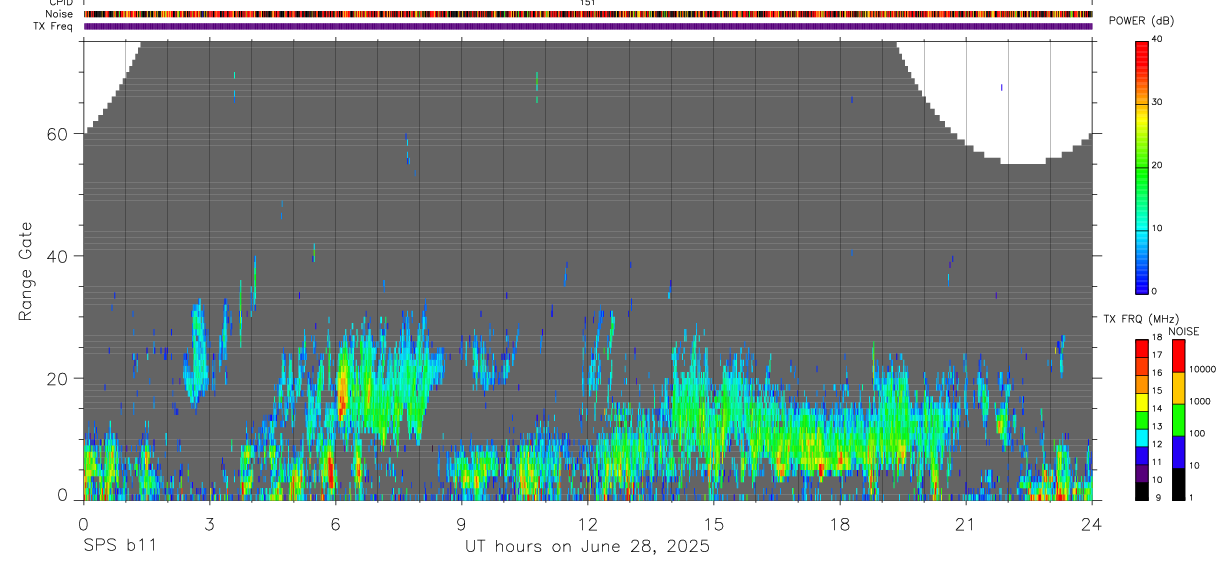Click the 12 hour tick label
This screenshot has width=1228, height=567.
click(x=588, y=524)
